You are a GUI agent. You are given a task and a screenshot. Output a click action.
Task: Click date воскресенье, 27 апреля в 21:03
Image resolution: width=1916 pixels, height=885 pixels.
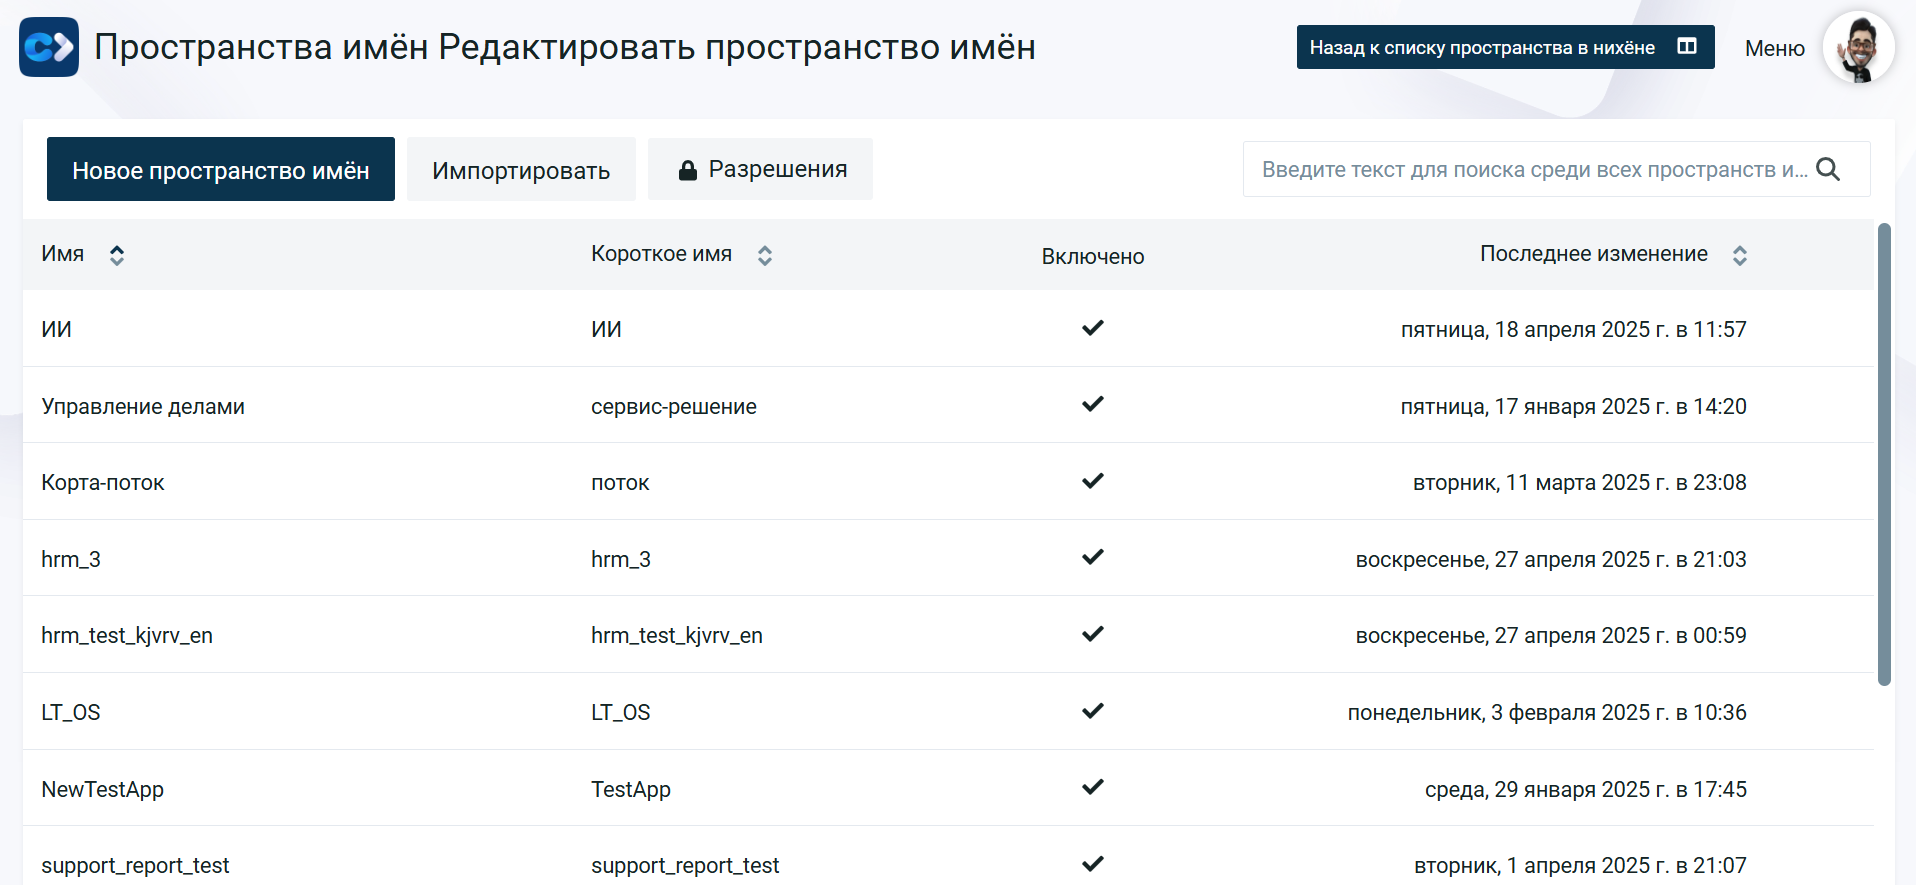click(x=1551, y=559)
